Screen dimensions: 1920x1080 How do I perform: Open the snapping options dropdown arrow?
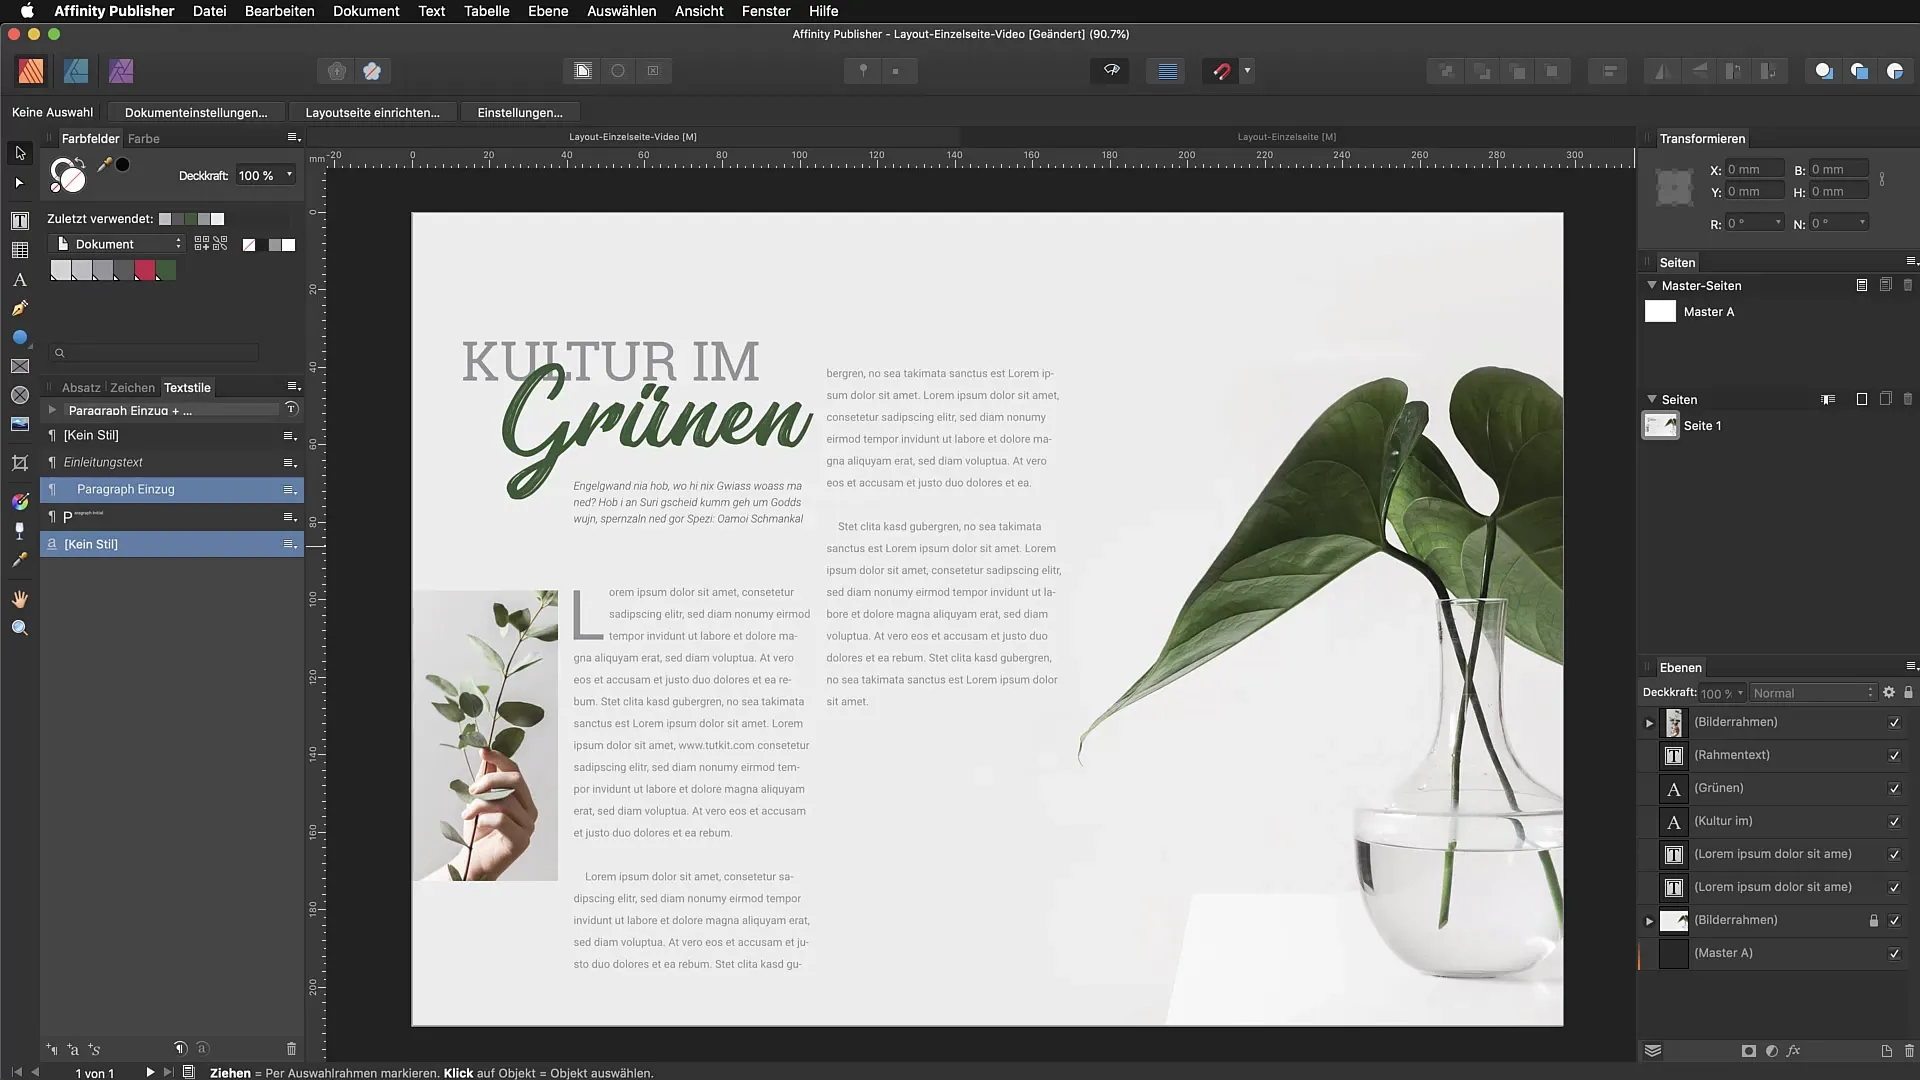[x=1247, y=71]
